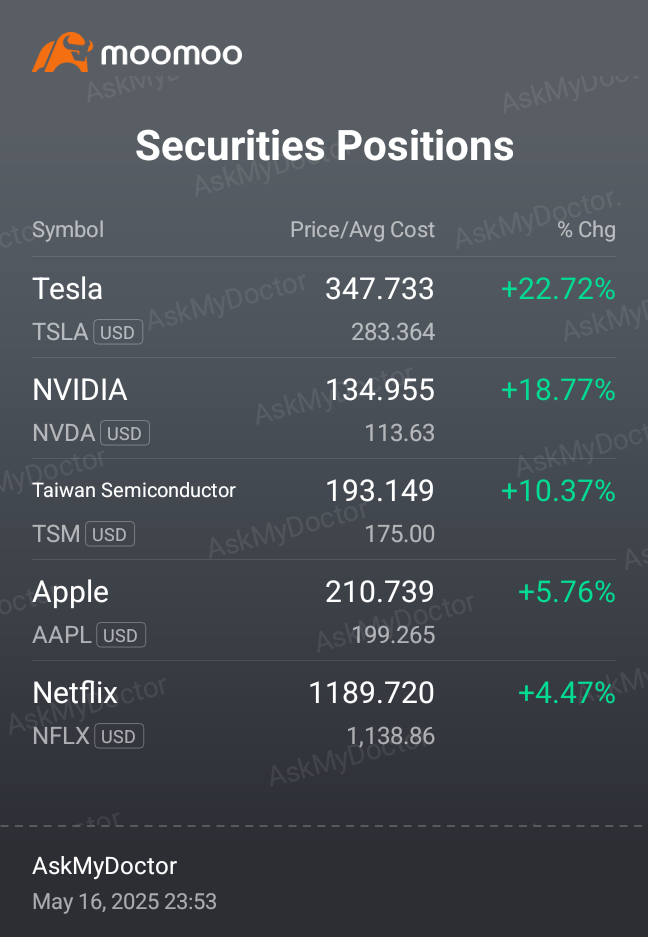Open the Apple position row
Screen dimensions: 648x937
pyautogui.click(x=324, y=611)
